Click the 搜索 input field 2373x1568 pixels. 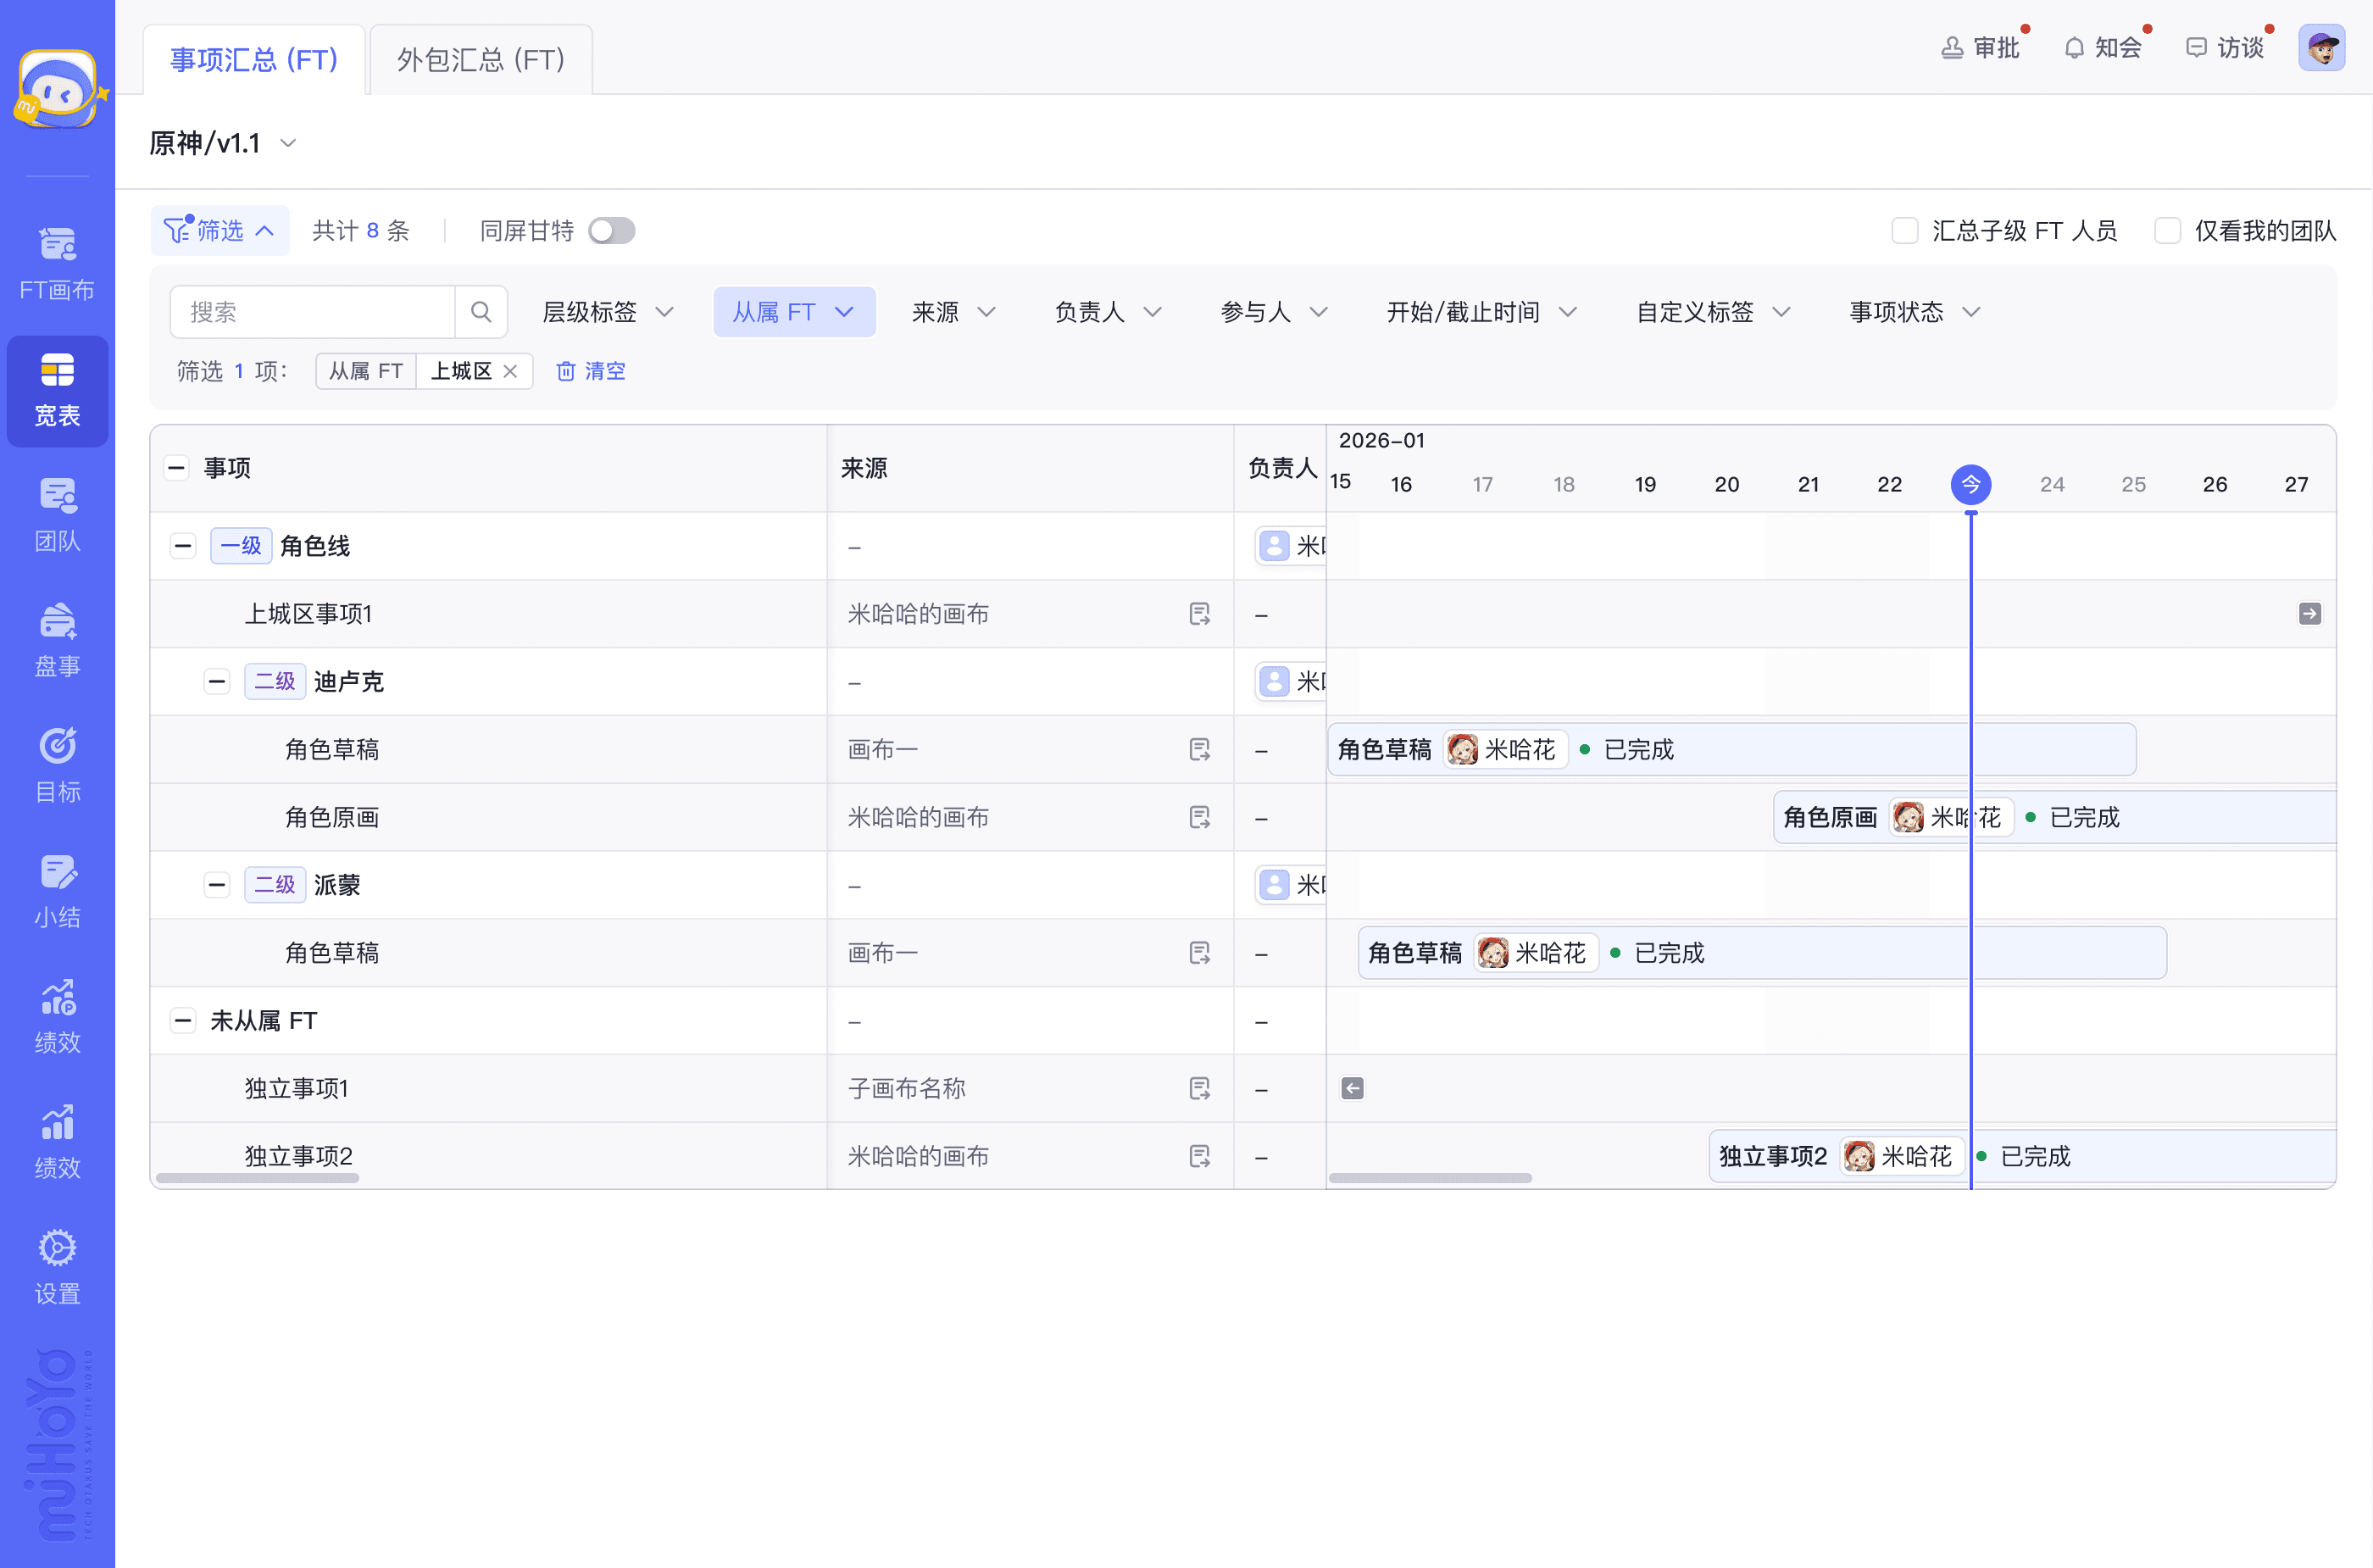(313, 312)
